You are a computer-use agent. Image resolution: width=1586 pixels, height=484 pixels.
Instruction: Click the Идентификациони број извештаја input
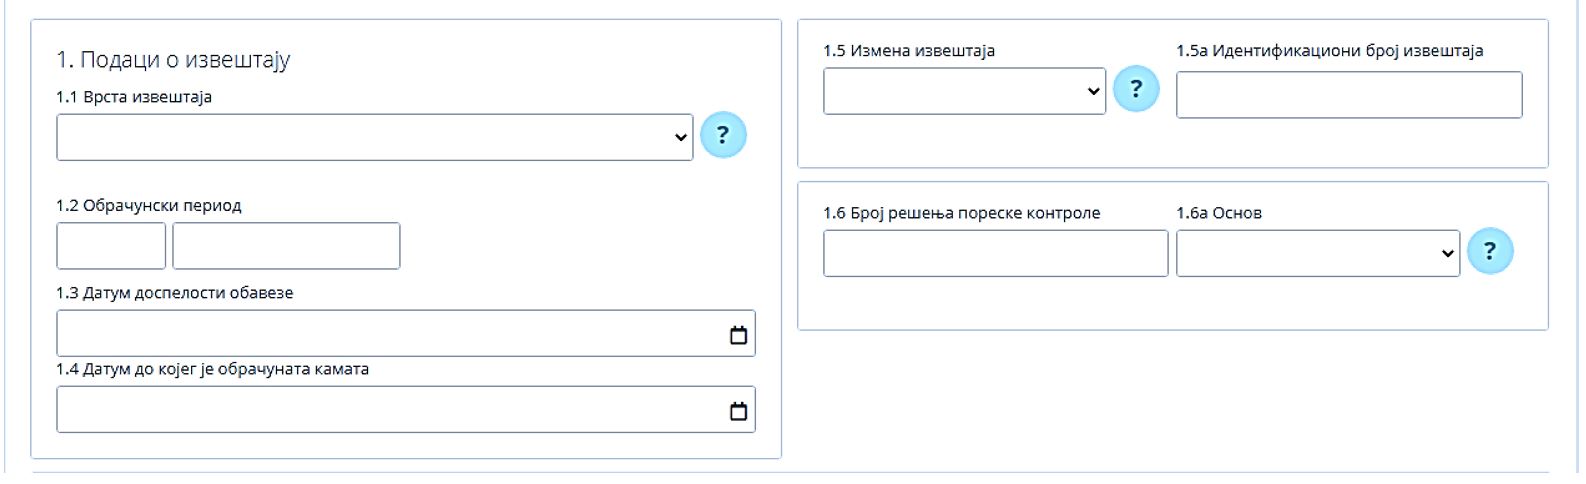(x=1348, y=95)
